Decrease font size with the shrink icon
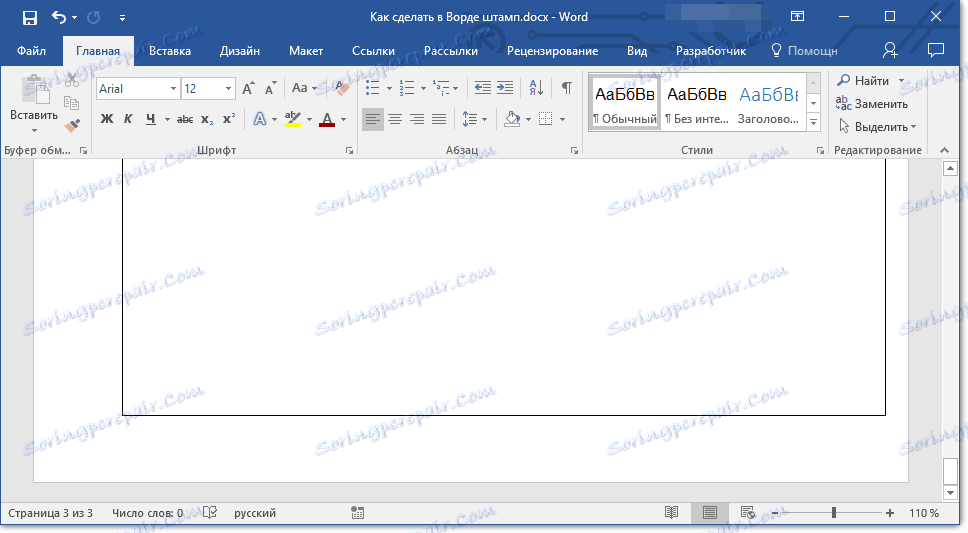The height and width of the screenshot is (533, 968). pyautogui.click(x=270, y=88)
